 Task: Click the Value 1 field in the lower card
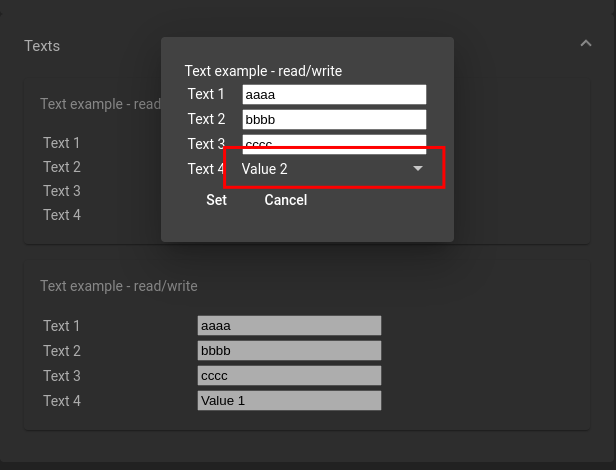289,401
